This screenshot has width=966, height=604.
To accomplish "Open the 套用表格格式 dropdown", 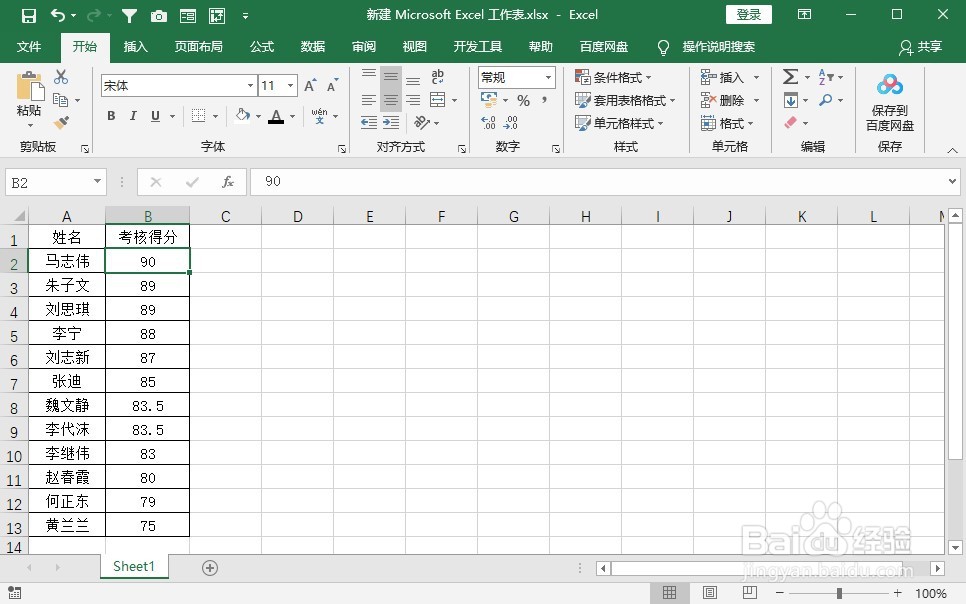I will point(625,100).
